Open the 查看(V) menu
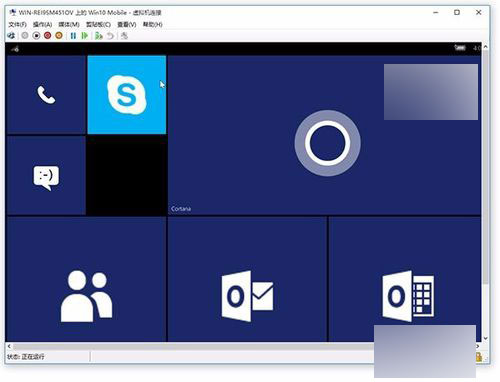 tap(127, 24)
